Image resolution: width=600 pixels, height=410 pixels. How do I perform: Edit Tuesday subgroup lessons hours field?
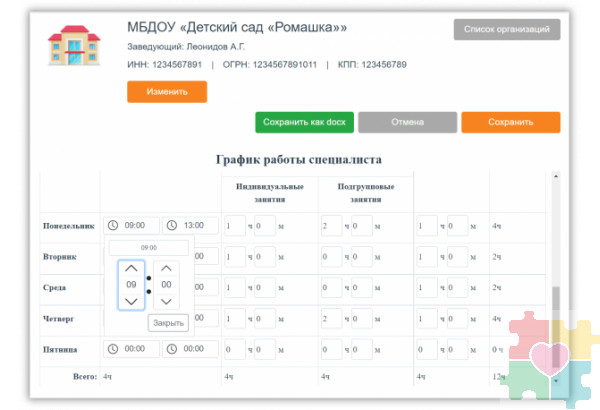[x=331, y=256]
